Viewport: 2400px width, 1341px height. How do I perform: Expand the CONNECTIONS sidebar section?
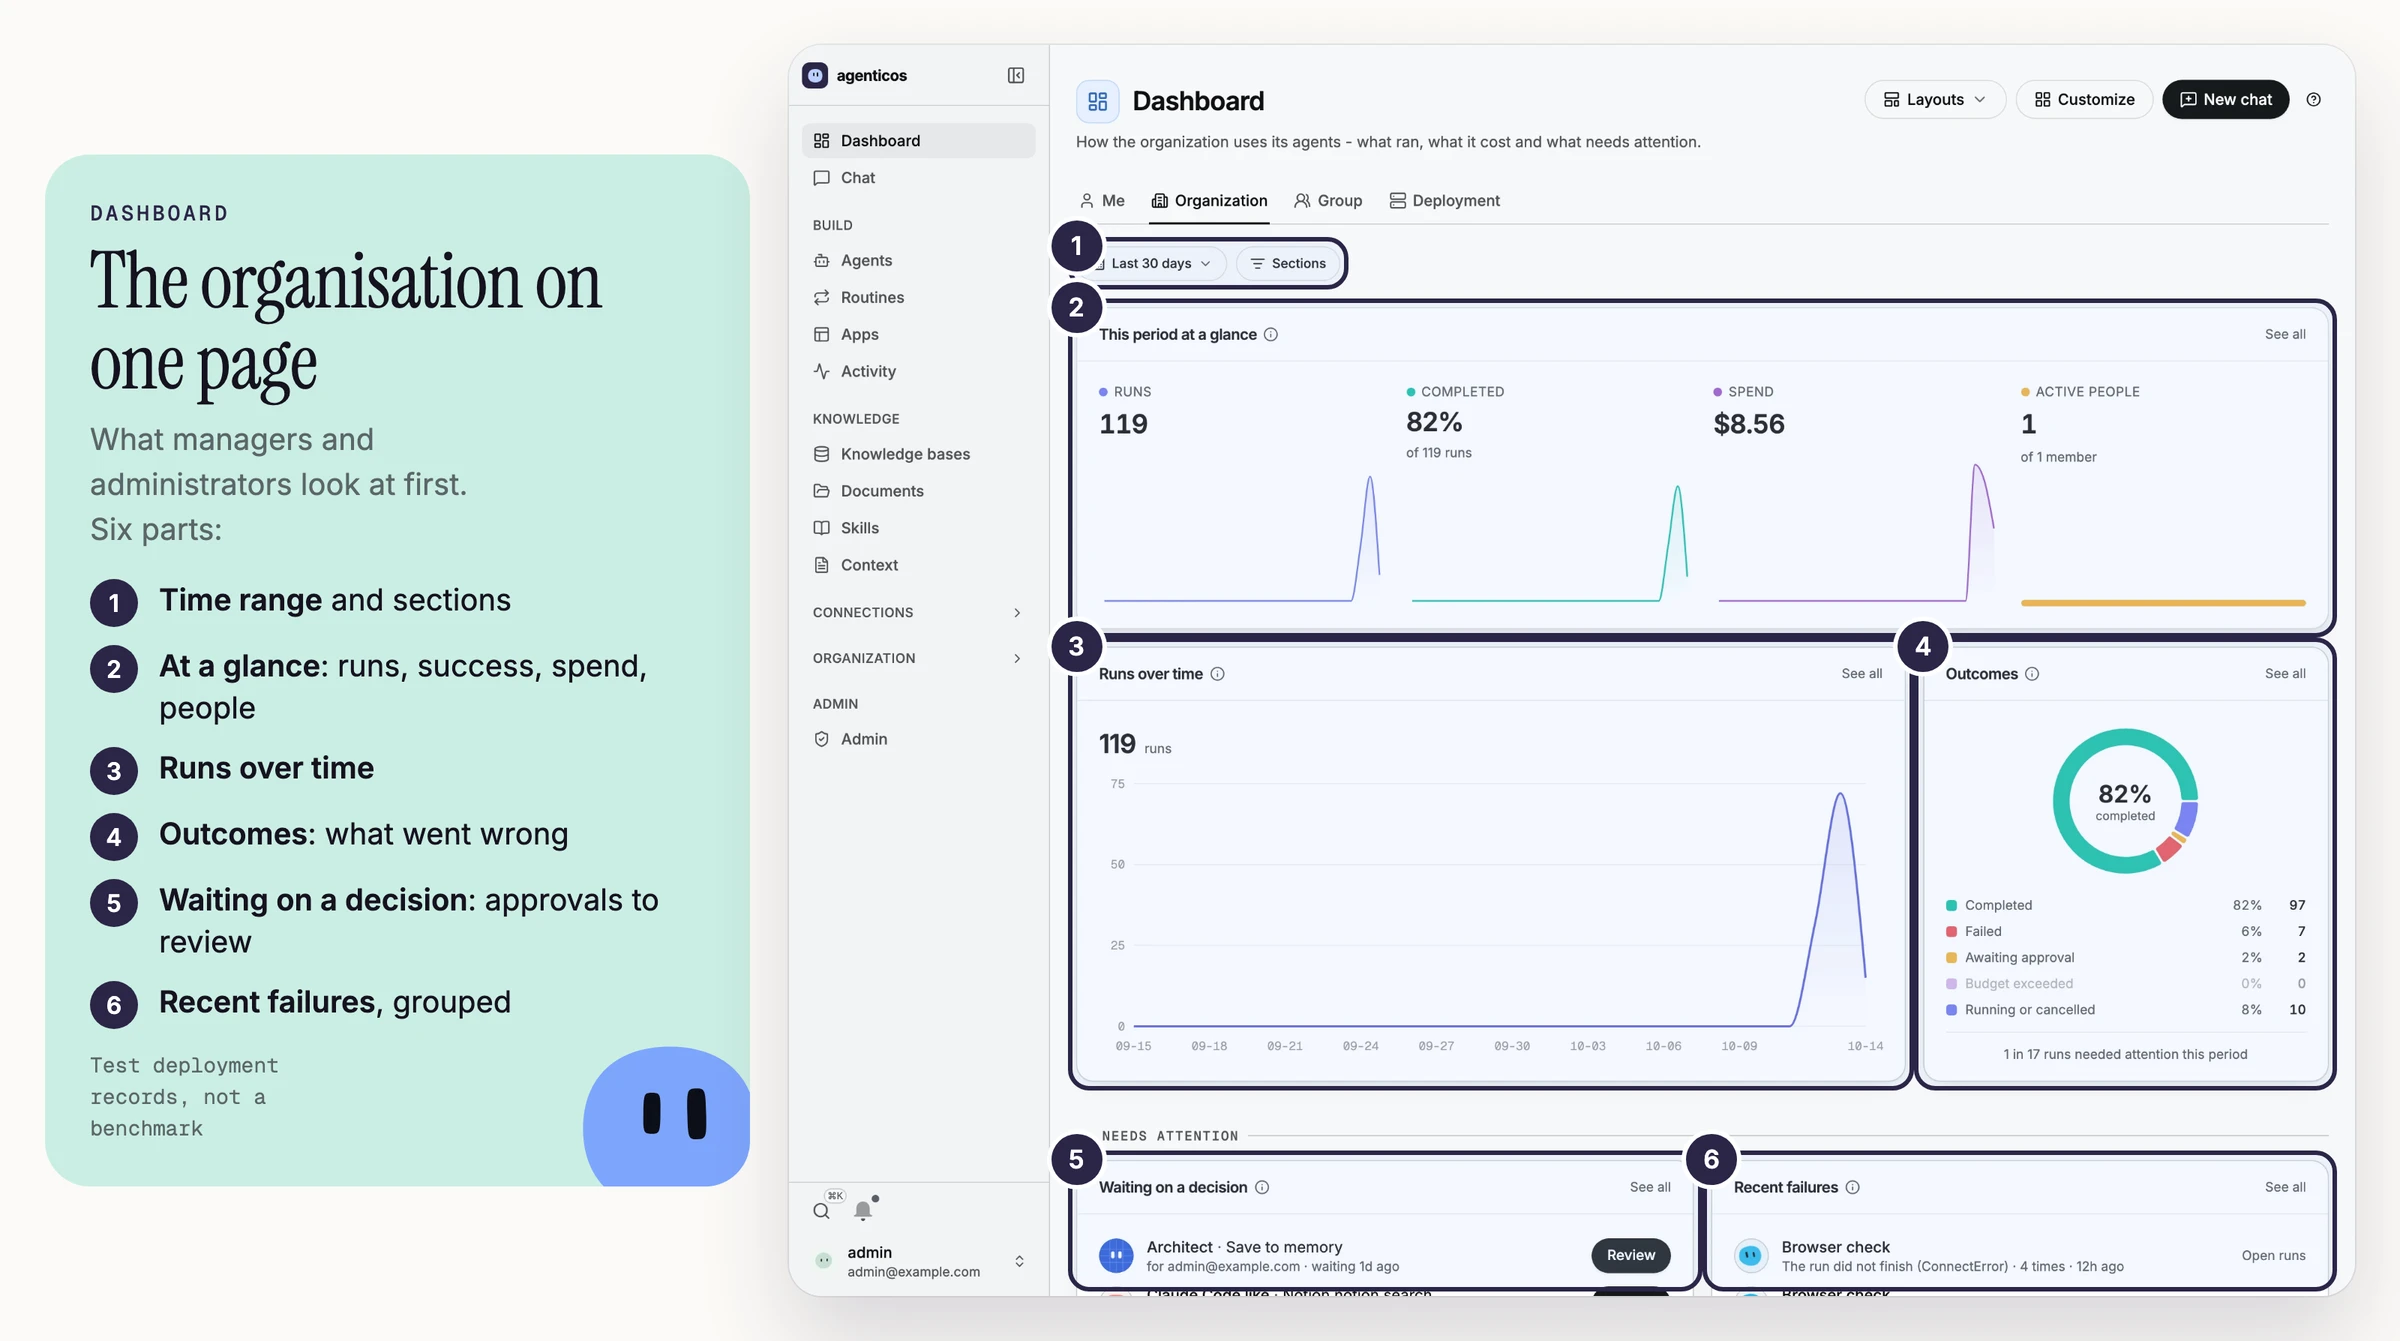point(918,612)
